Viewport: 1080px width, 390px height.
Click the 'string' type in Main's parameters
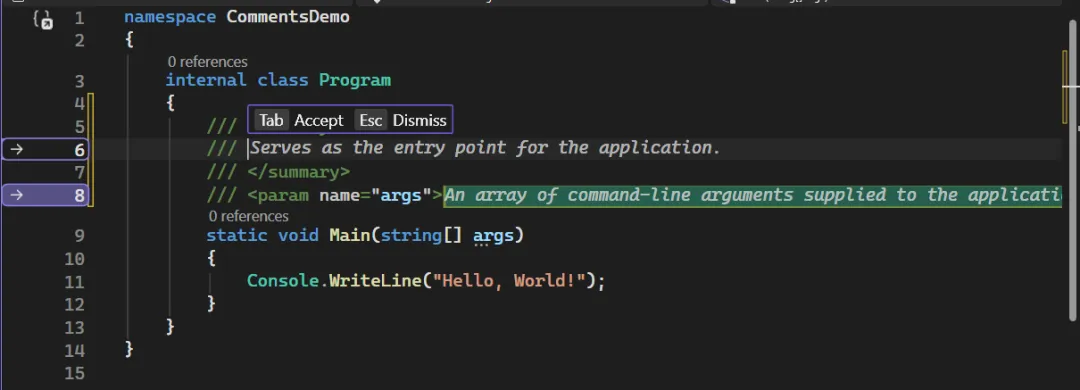tap(411, 236)
